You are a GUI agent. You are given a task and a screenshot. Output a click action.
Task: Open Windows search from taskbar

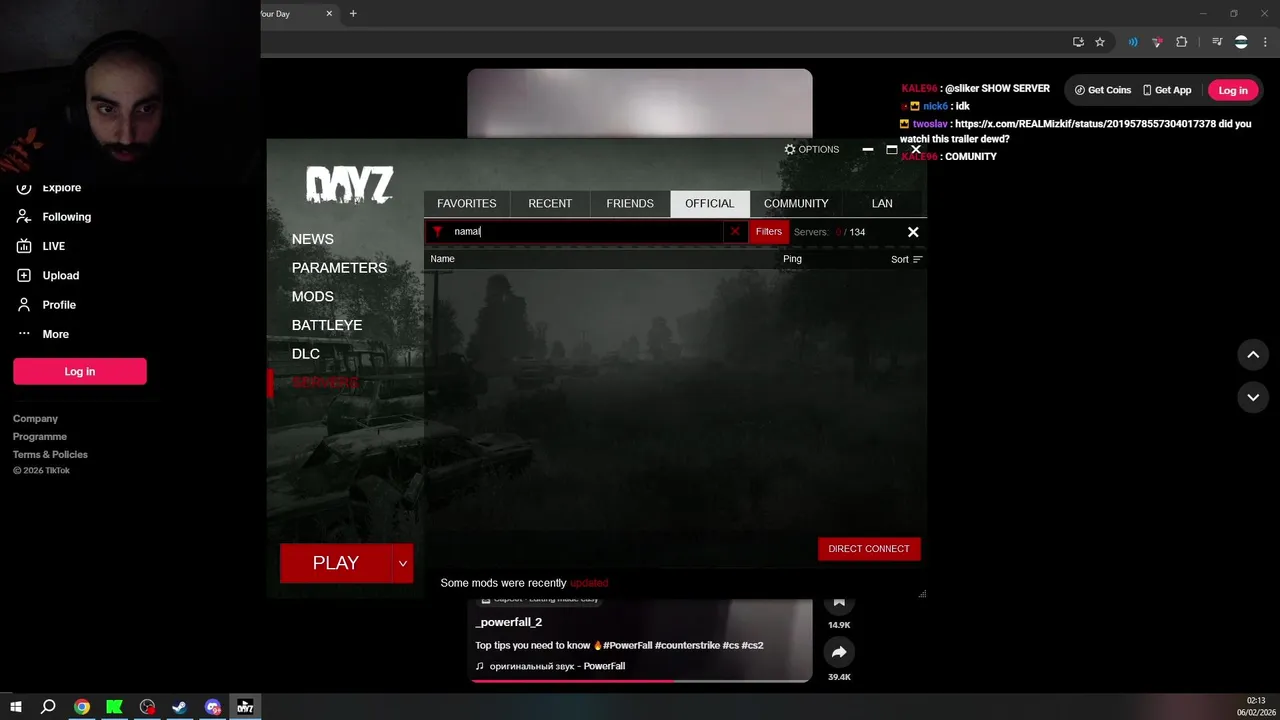[48, 707]
